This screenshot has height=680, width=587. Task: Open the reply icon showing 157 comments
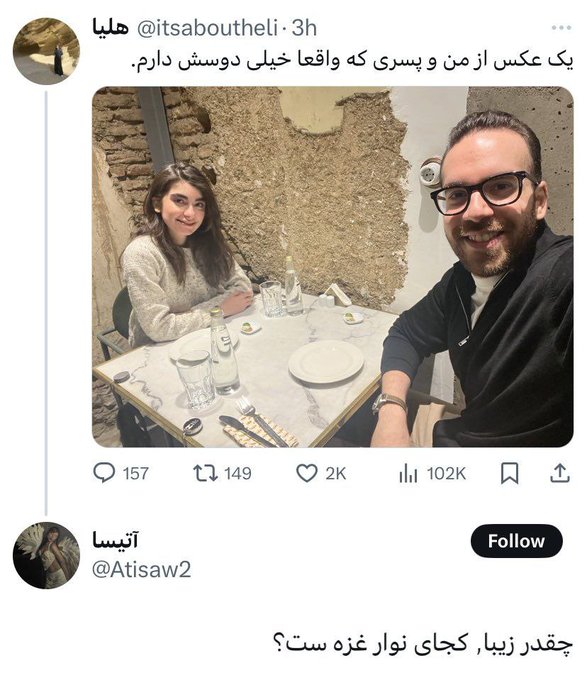pos(104,473)
